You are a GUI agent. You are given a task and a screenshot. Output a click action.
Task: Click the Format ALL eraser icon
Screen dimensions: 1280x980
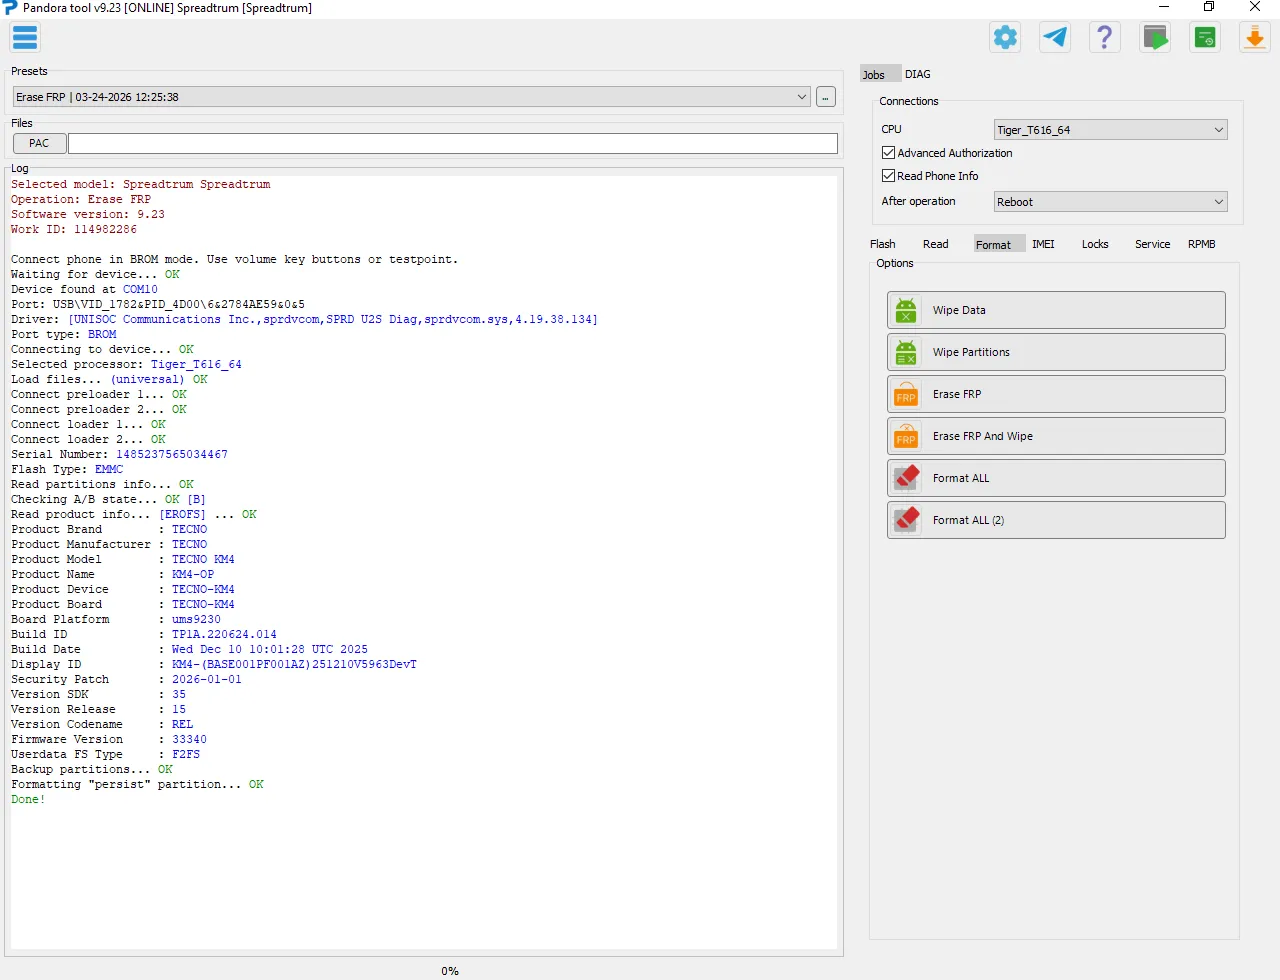pyautogui.click(x=906, y=479)
